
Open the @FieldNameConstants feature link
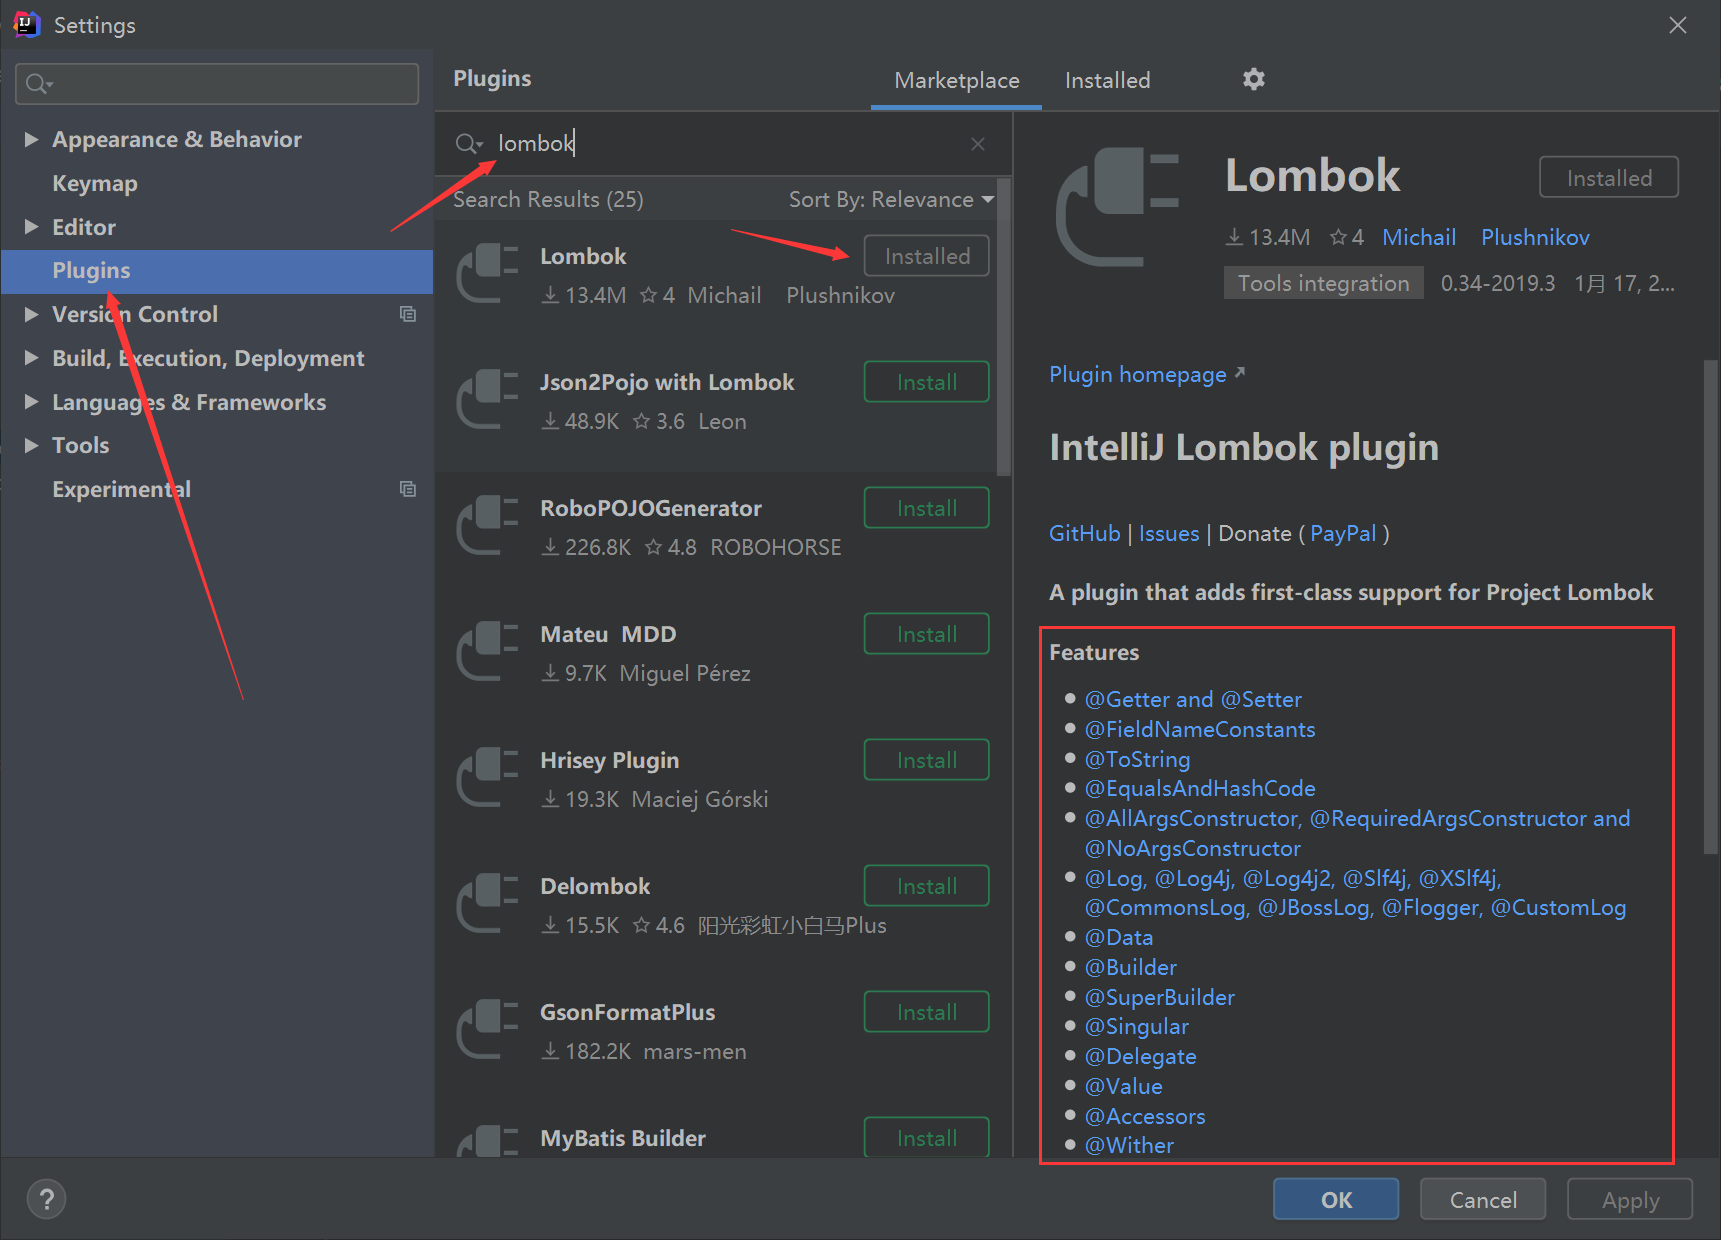click(1200, 729)
